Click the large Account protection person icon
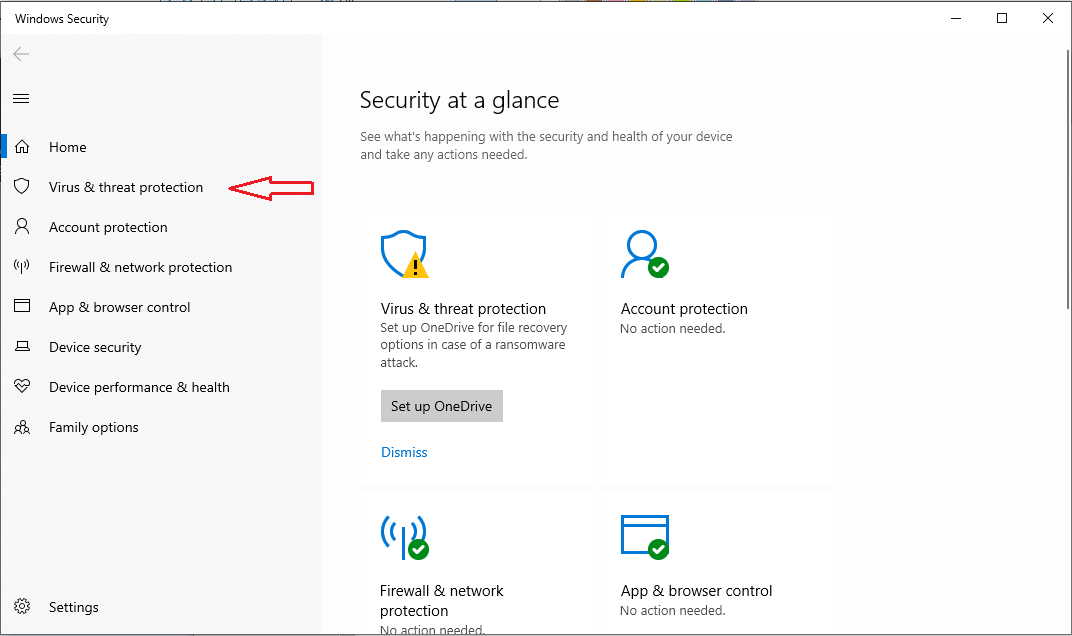Screen dimensions: 1072x636 (x=645, y=254)
